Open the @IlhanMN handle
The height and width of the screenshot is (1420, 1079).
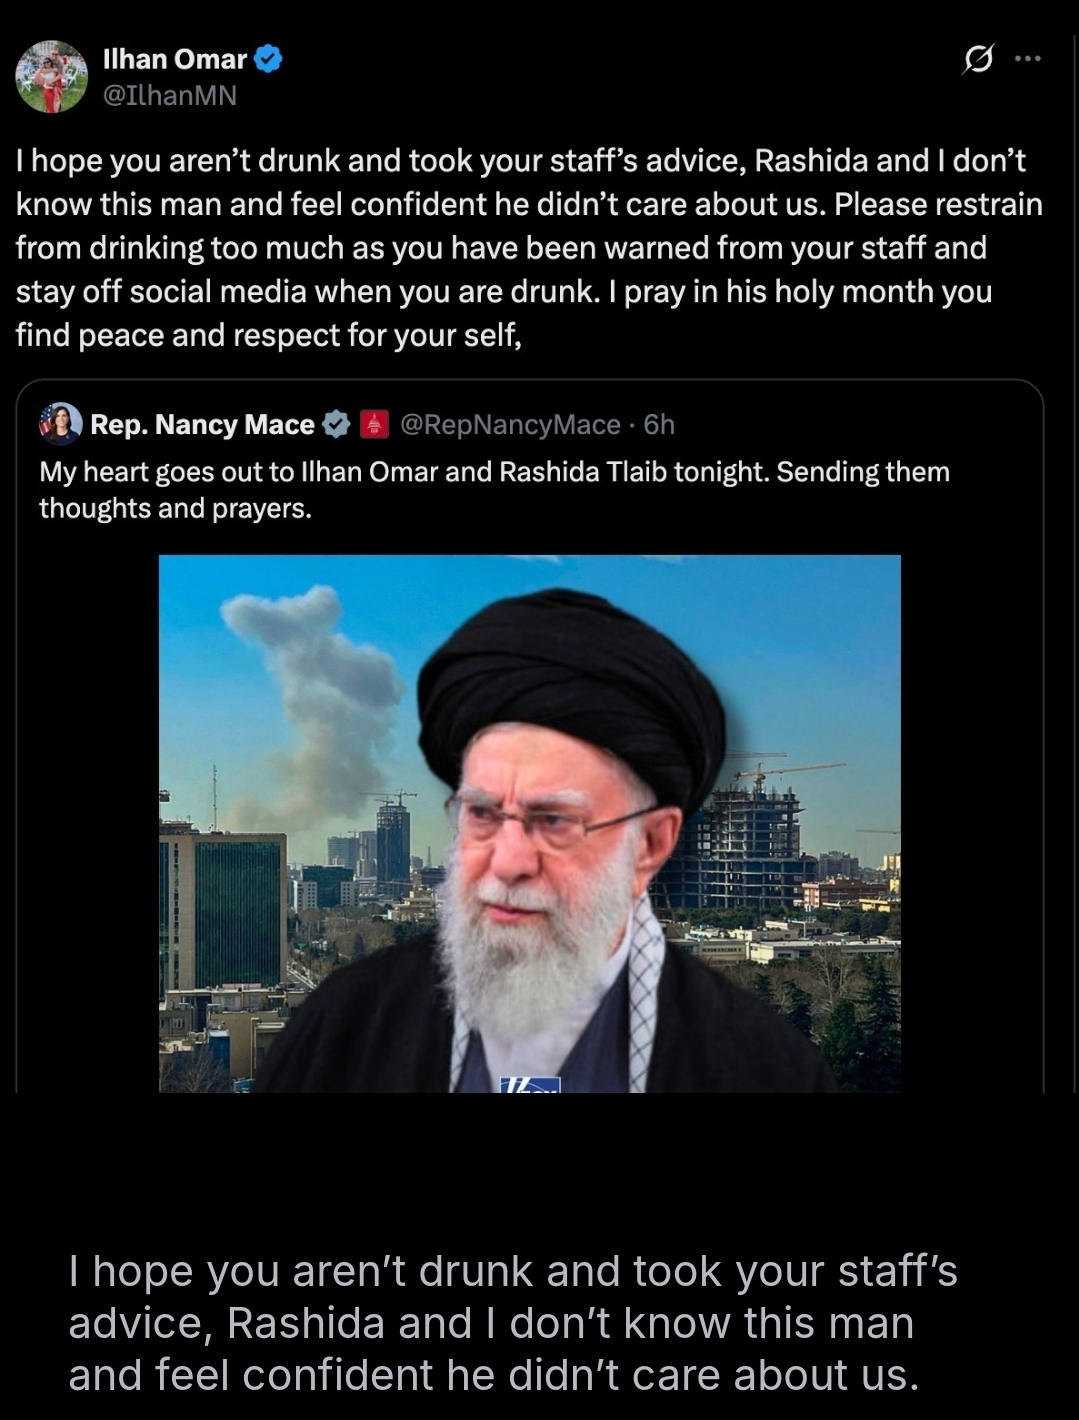point(170,95)
